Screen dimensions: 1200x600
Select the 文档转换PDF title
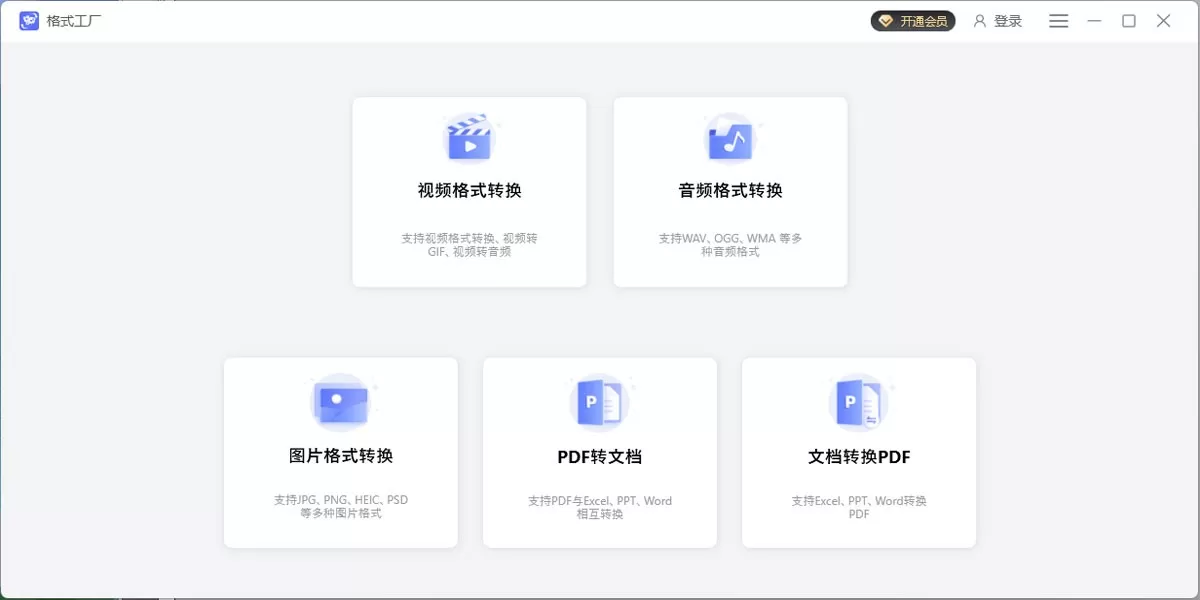859,457
